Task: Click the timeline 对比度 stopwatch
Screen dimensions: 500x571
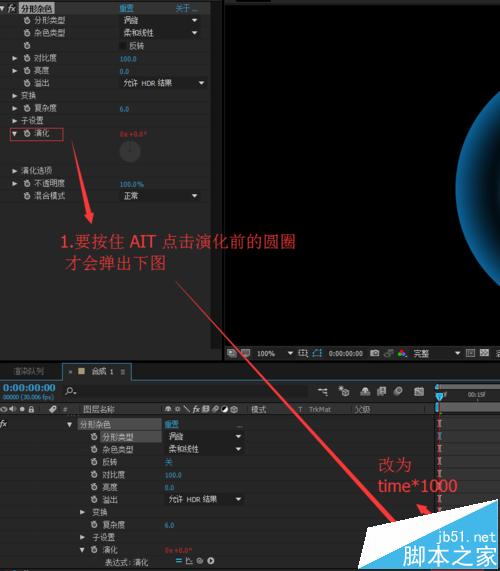Action: tap(94, 474)
